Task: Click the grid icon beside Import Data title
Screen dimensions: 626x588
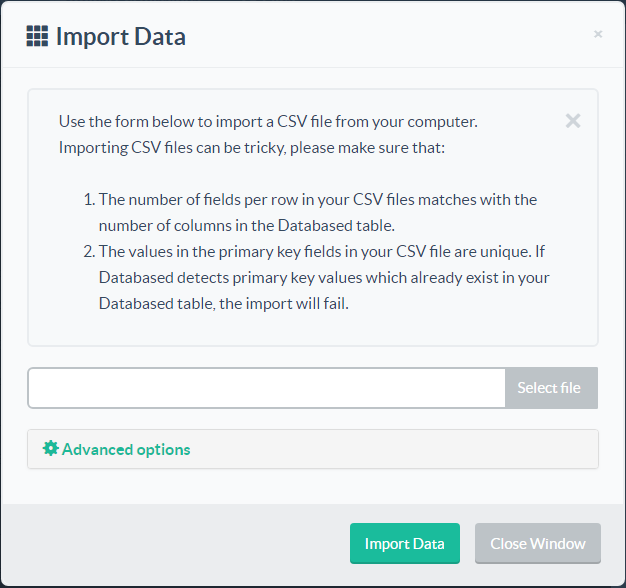Action: [x=37, y=36]
